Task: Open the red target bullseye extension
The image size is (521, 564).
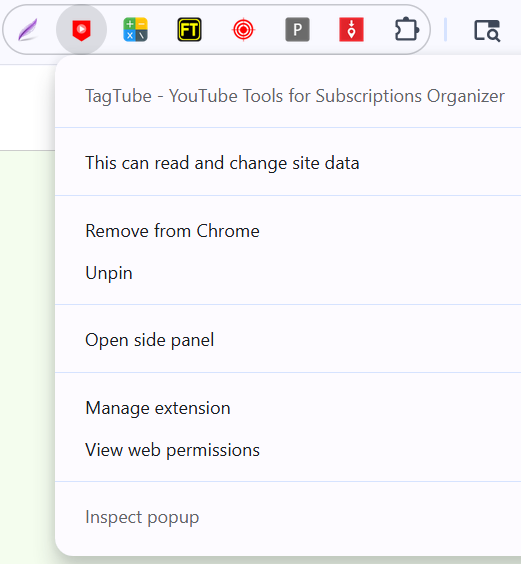Action: (x=243, y=29)
